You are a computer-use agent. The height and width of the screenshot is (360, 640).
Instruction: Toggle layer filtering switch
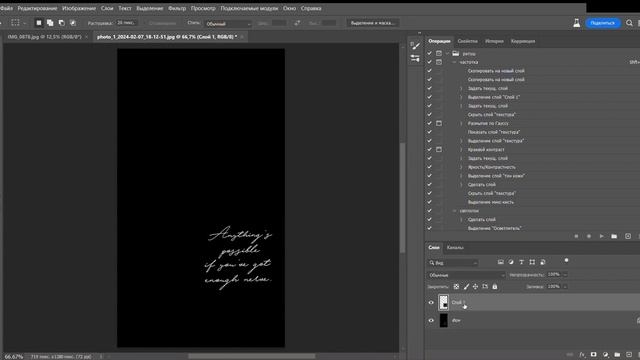coord(566,260)
